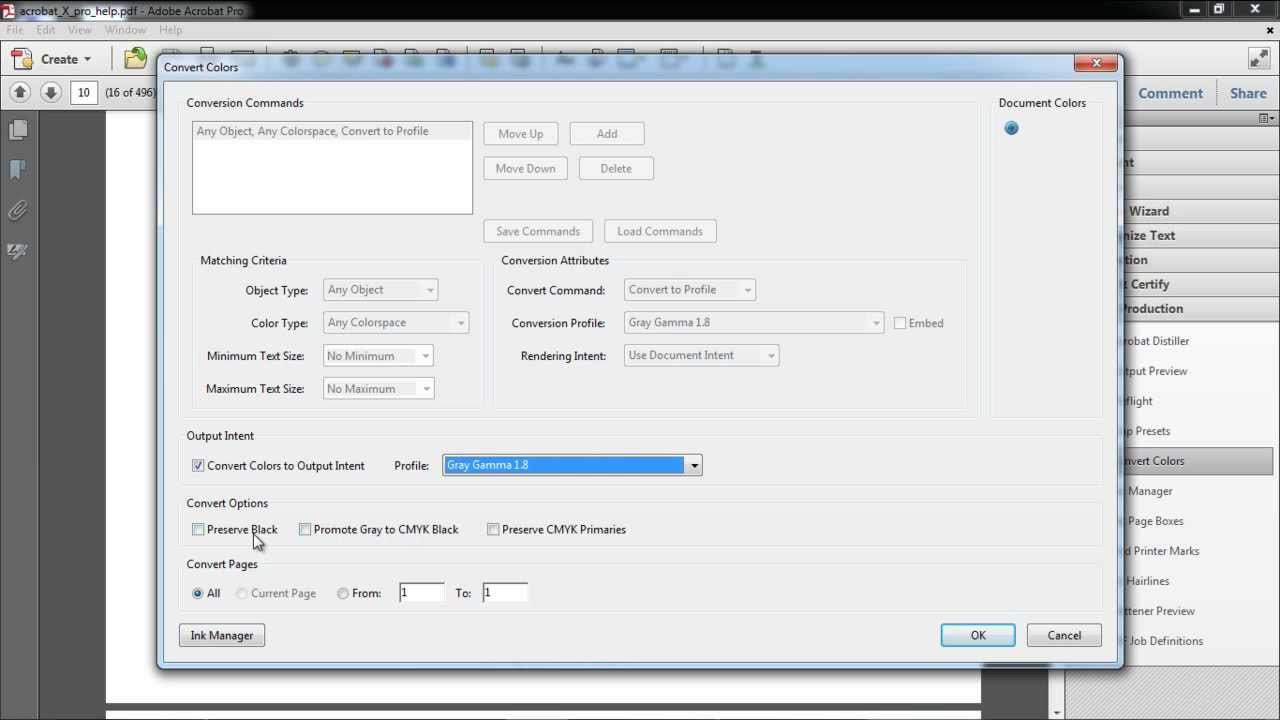The image size is (1280, 720).
Task: Switch to the Comment pane
Action: click(1170, 93)
